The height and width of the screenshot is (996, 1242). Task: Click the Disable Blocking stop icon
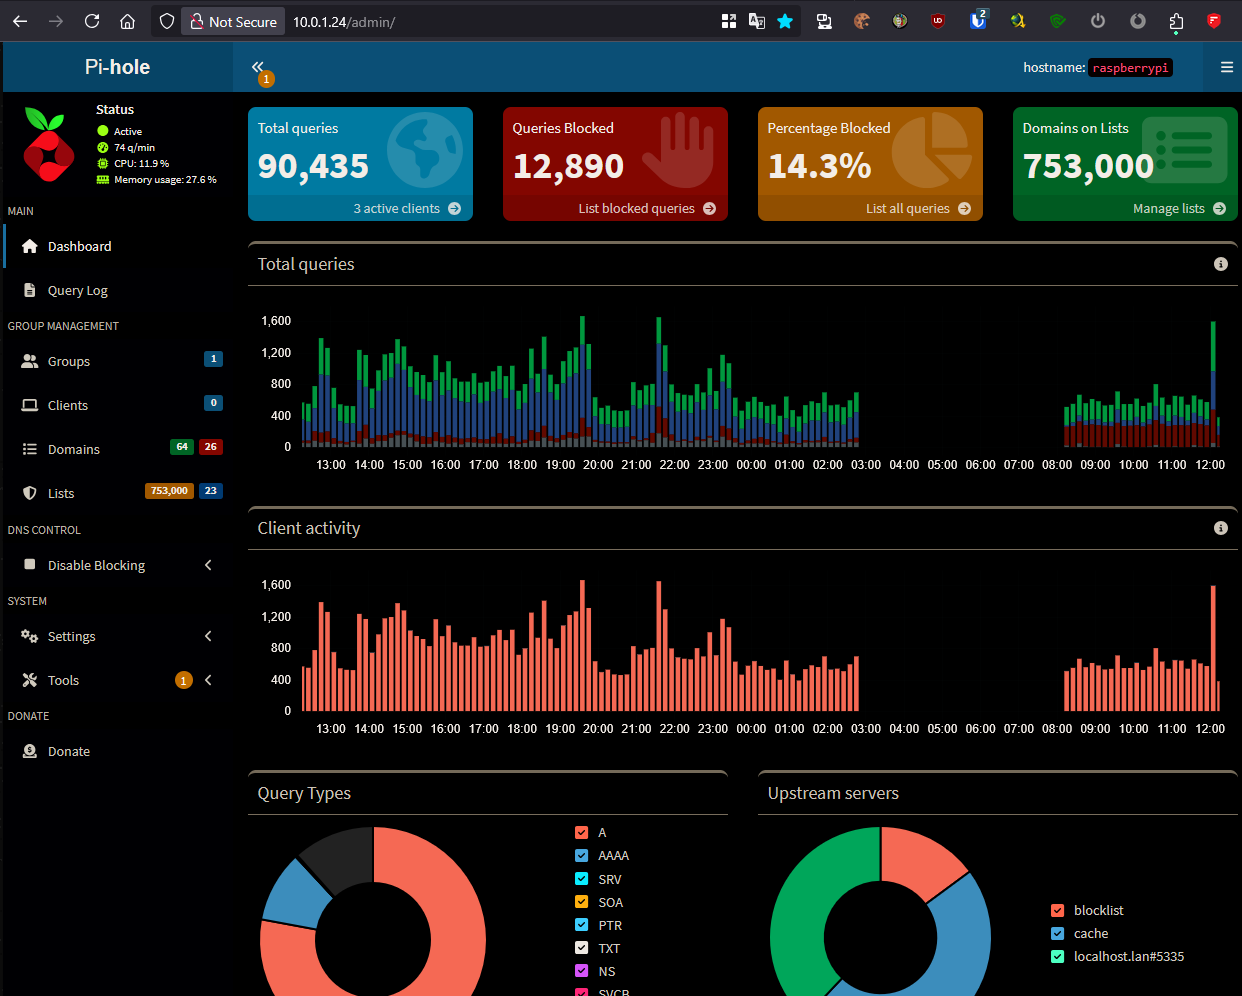tap(30, 565)
